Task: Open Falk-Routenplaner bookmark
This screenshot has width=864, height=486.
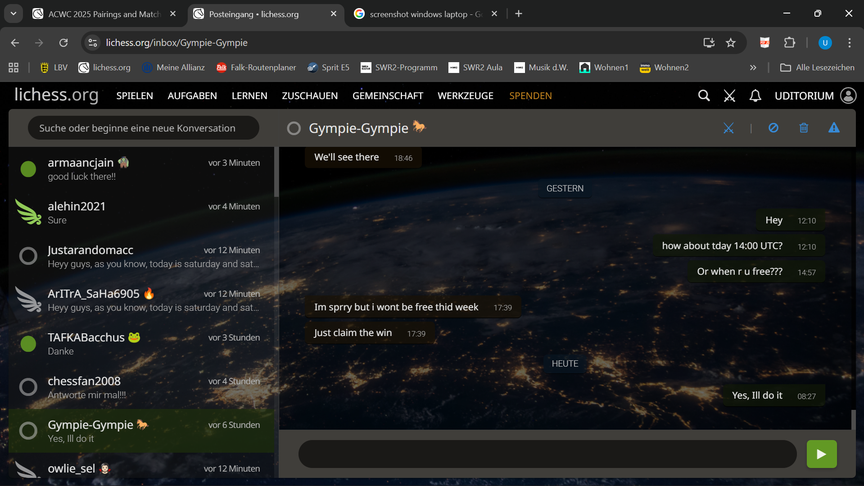Action: 256,67
